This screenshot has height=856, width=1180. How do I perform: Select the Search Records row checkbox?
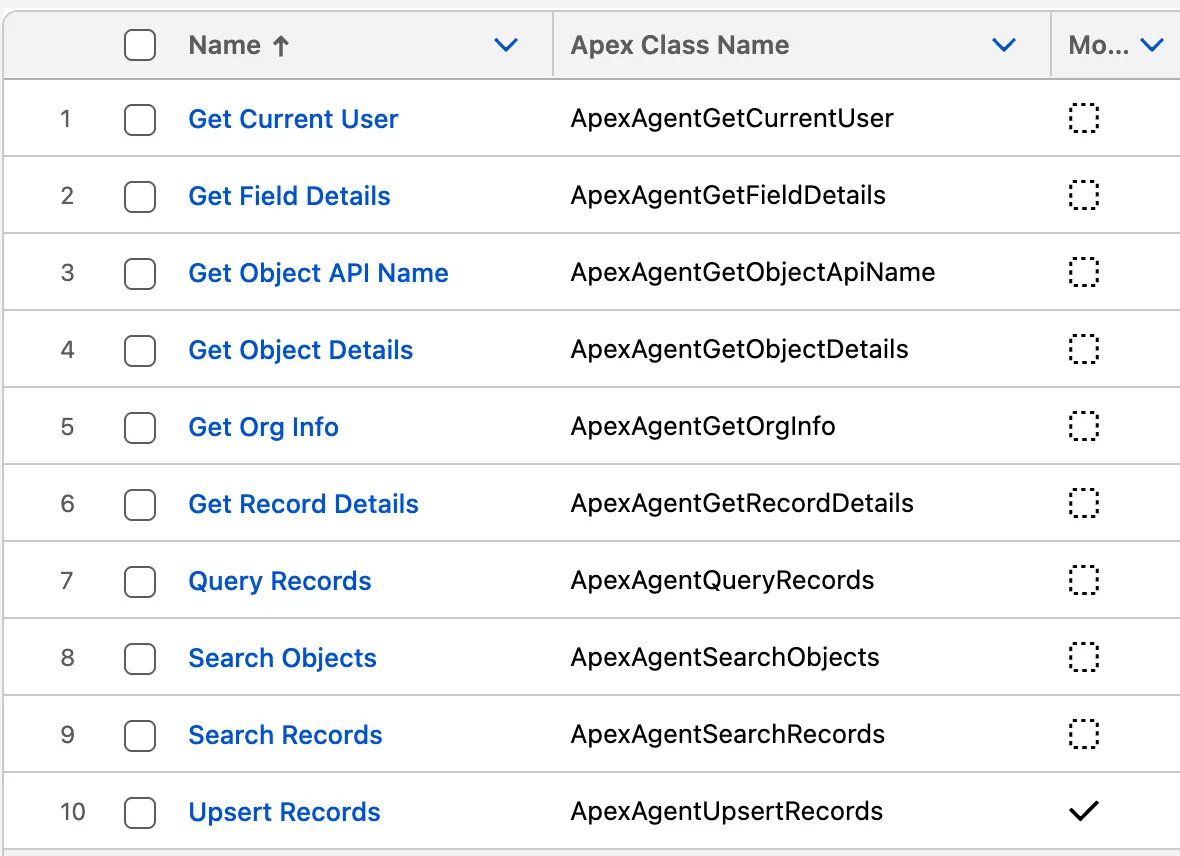pos(140,736)
